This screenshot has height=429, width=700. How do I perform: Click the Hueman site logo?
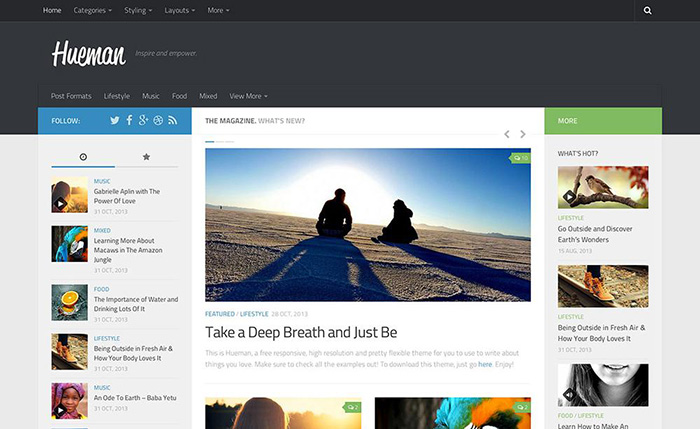89,54
